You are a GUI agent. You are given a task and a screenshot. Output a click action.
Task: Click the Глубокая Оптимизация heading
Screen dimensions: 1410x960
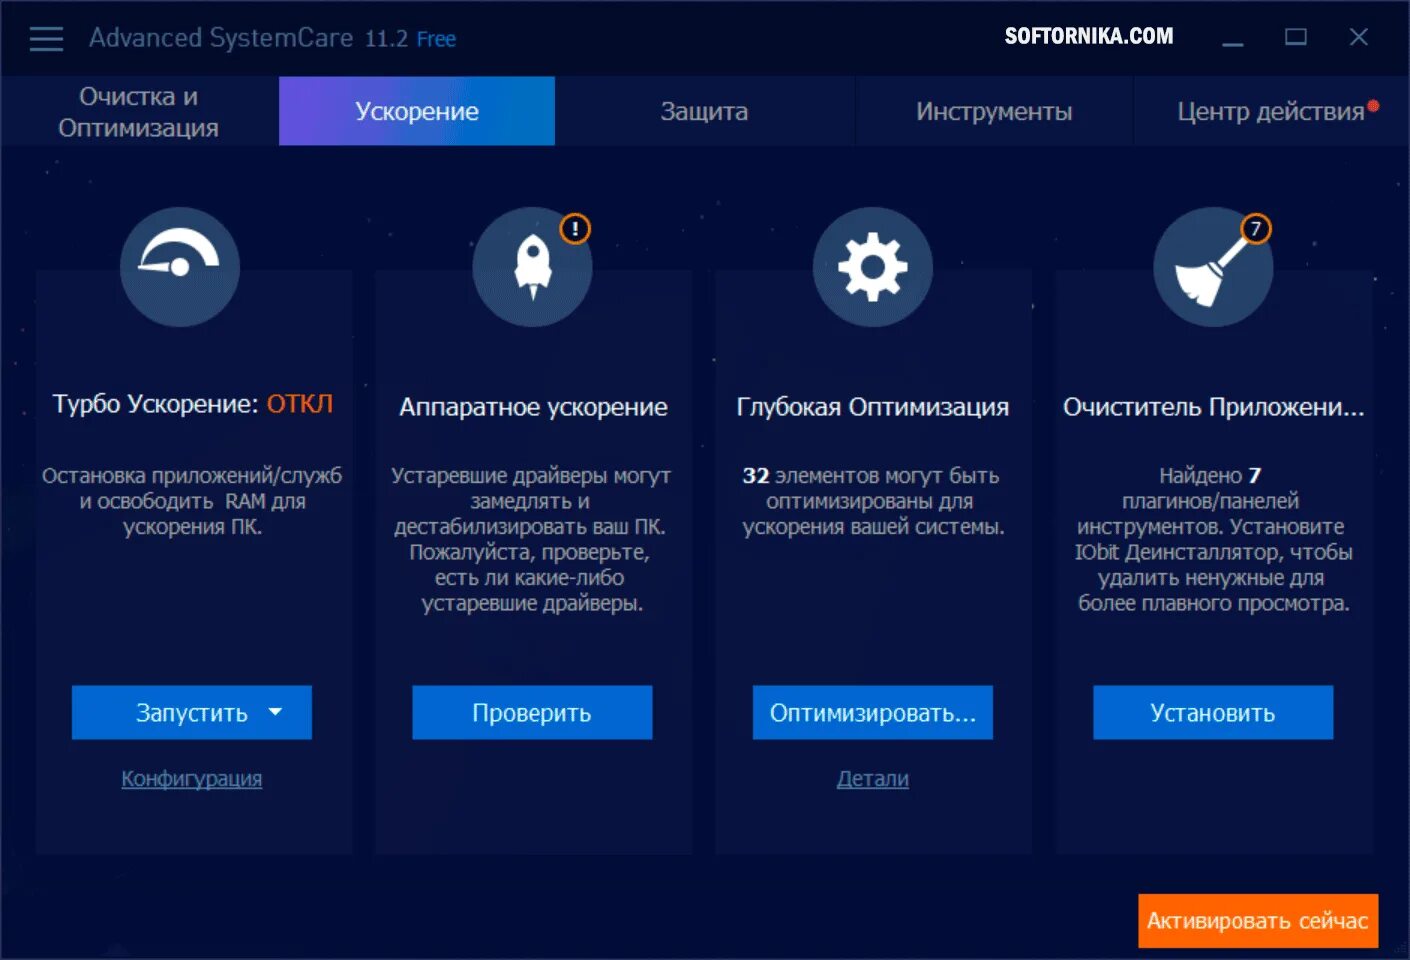click(873, 407)
